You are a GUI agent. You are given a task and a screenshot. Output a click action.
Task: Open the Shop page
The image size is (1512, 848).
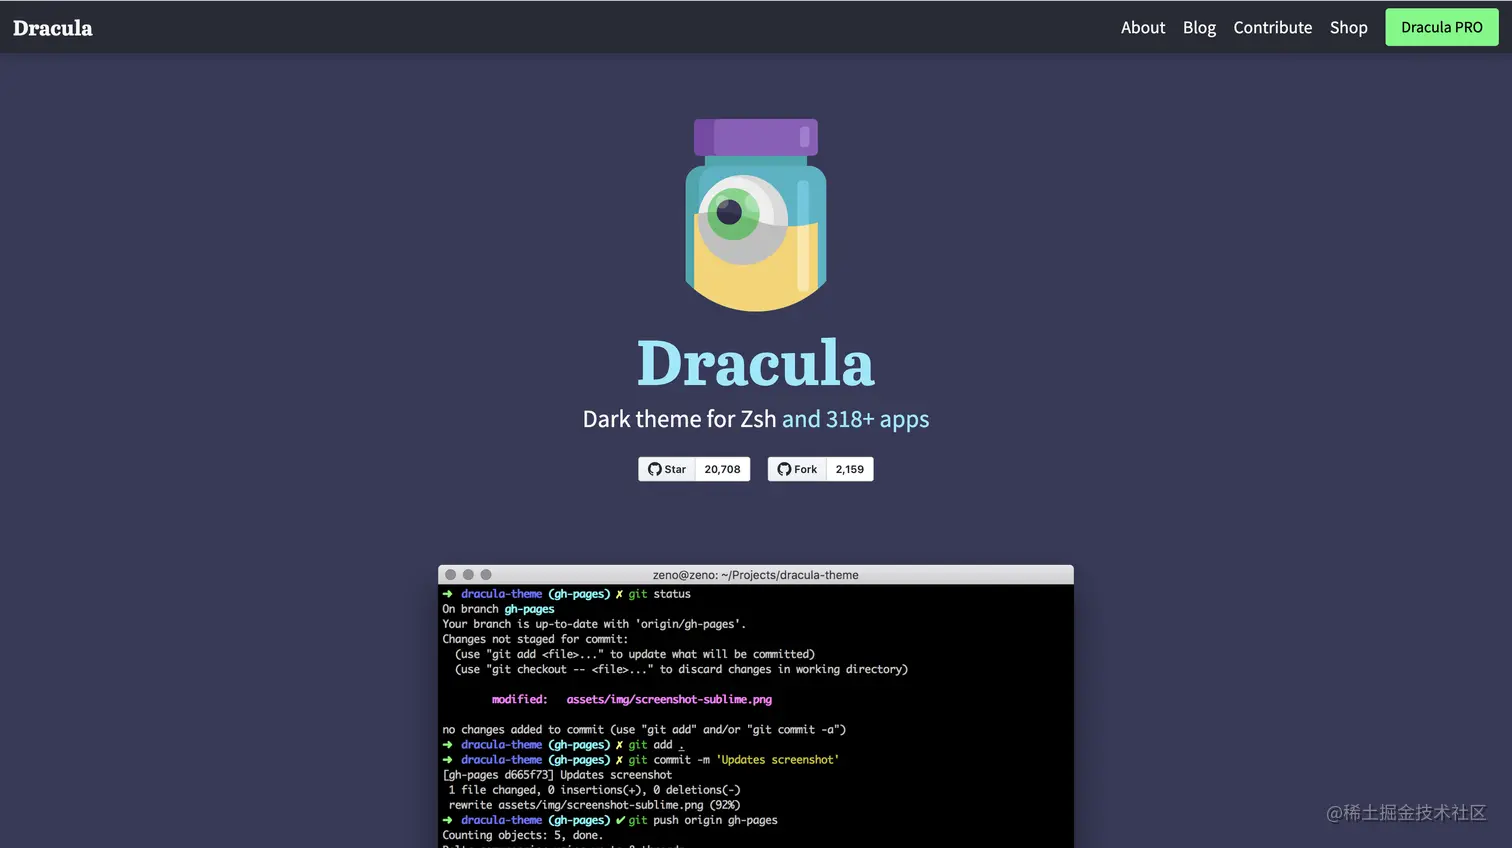point(1348,28)
